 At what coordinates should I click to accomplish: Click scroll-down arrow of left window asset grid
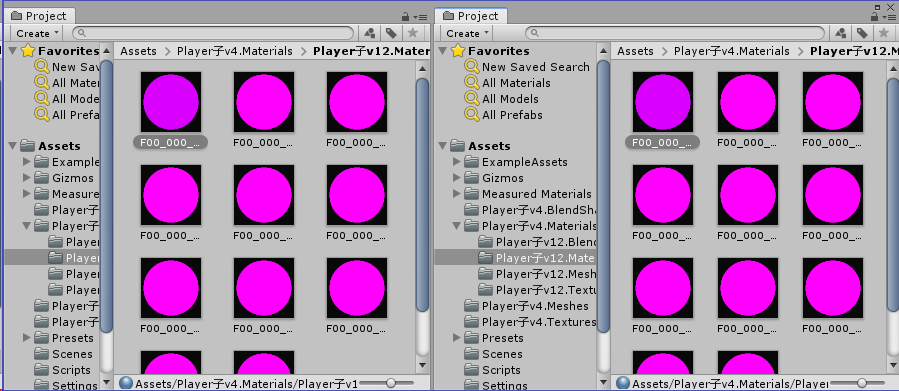(423, 365)
